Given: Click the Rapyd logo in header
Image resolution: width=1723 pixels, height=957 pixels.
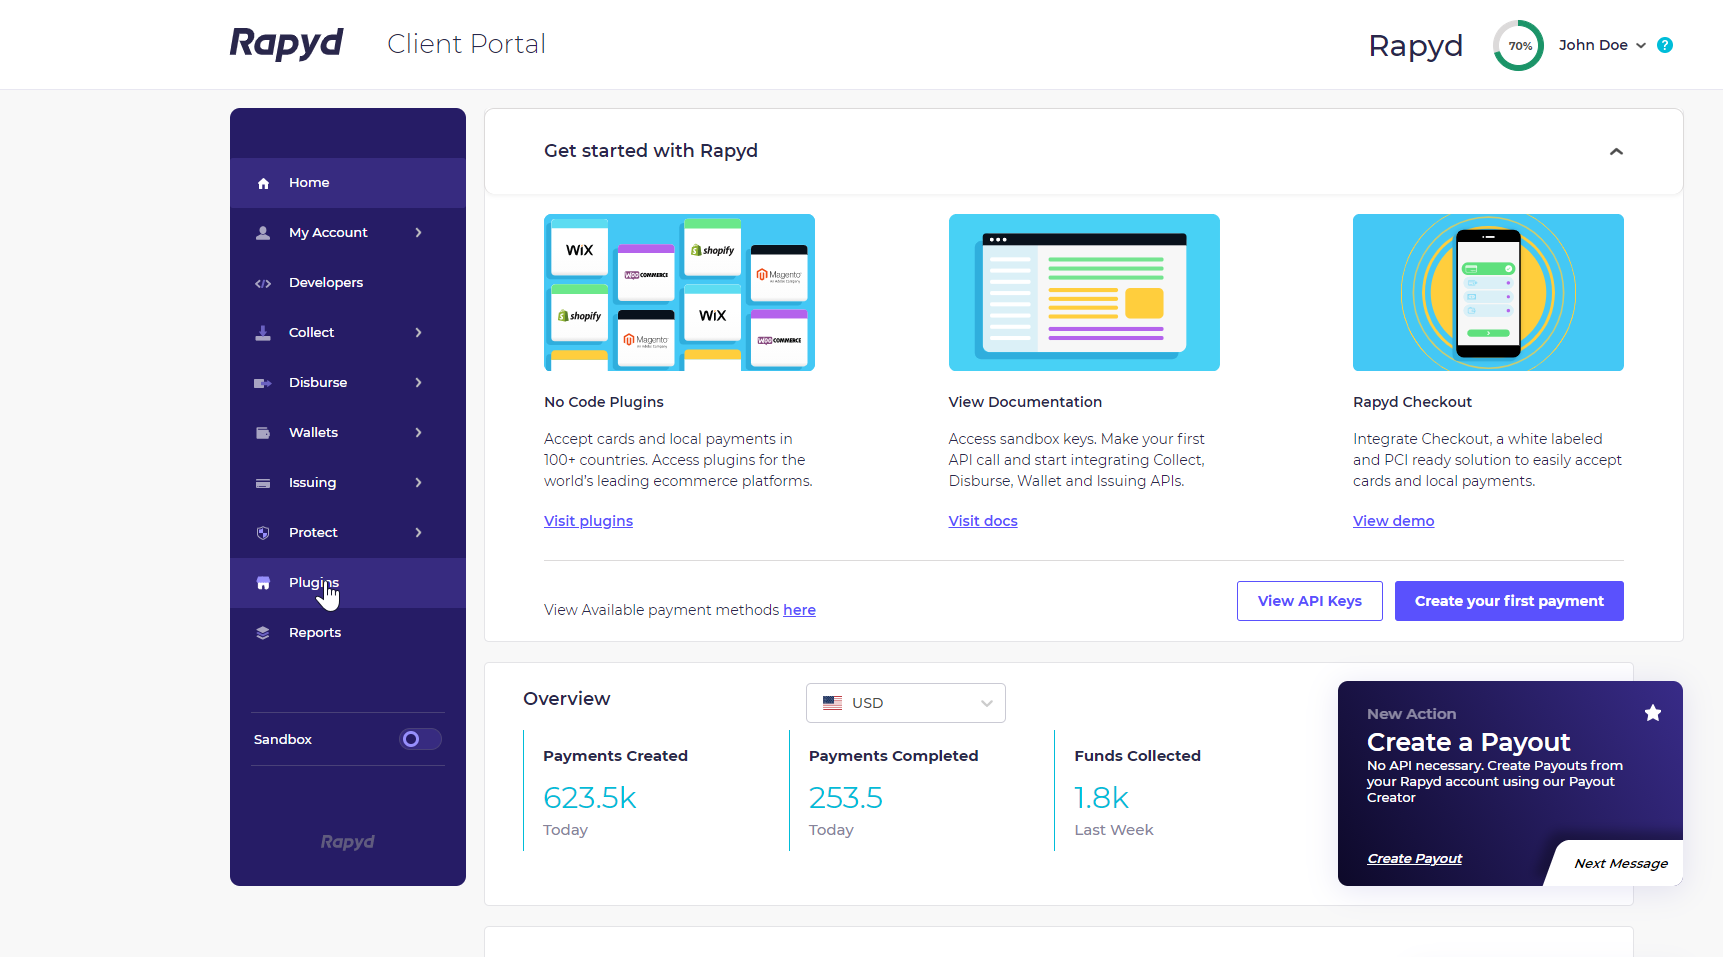Looking at the screenshot, I should point(286,43).
